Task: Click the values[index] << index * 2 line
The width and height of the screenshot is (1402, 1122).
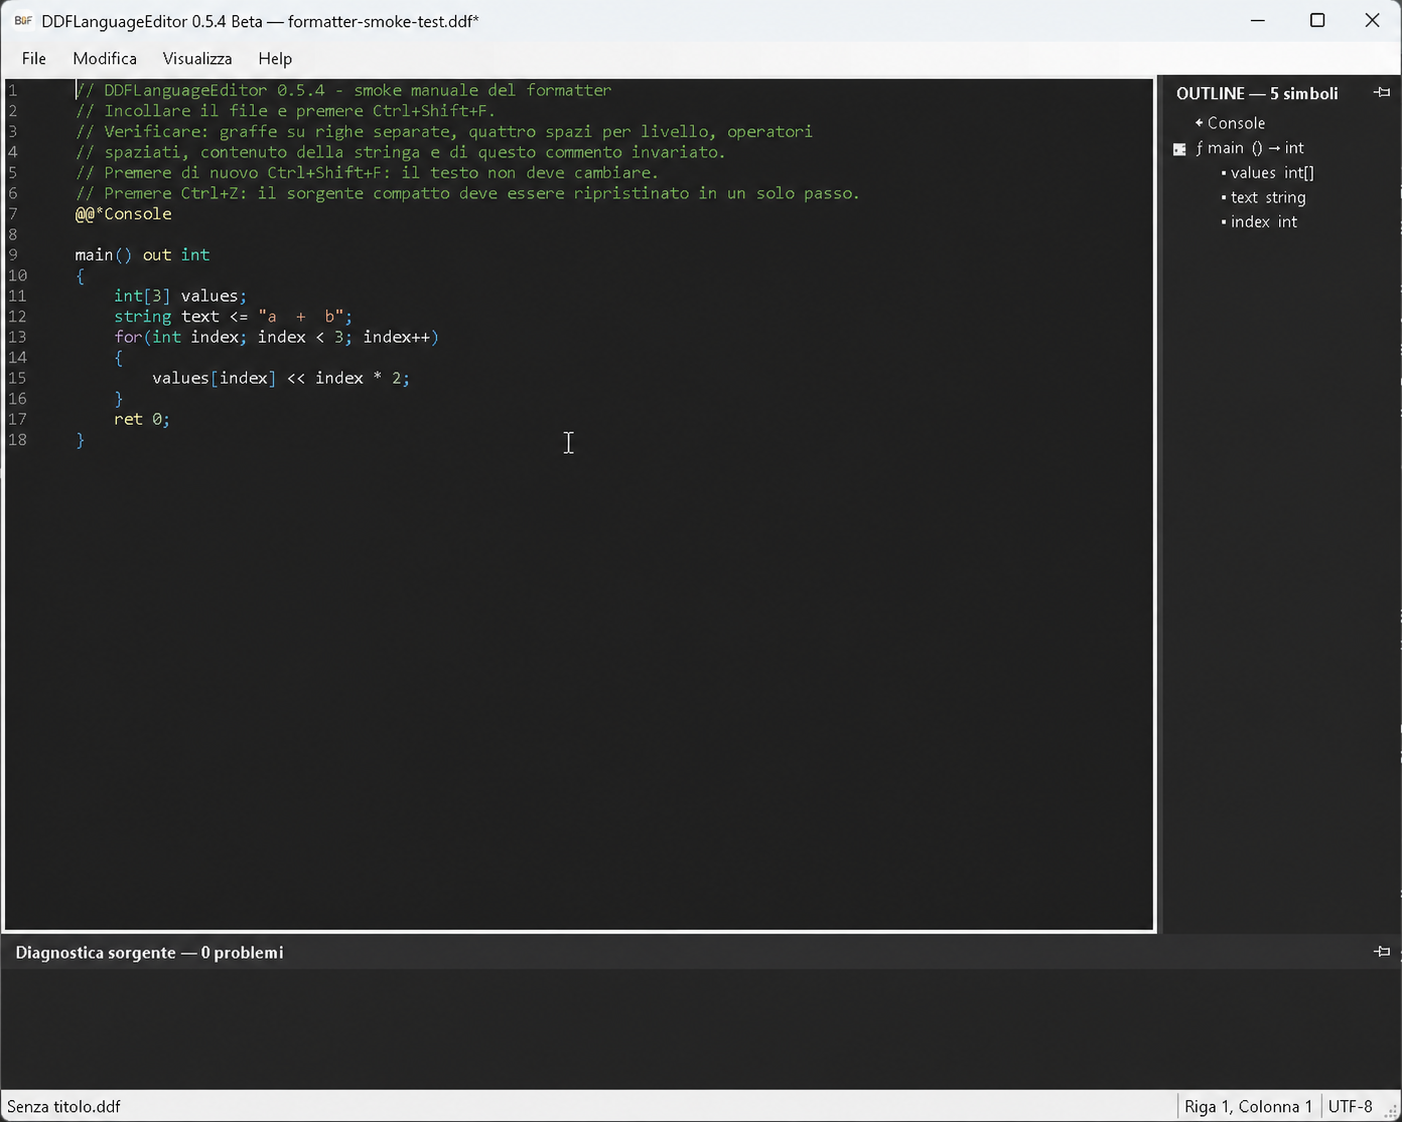Action: (x=281, y=378)
